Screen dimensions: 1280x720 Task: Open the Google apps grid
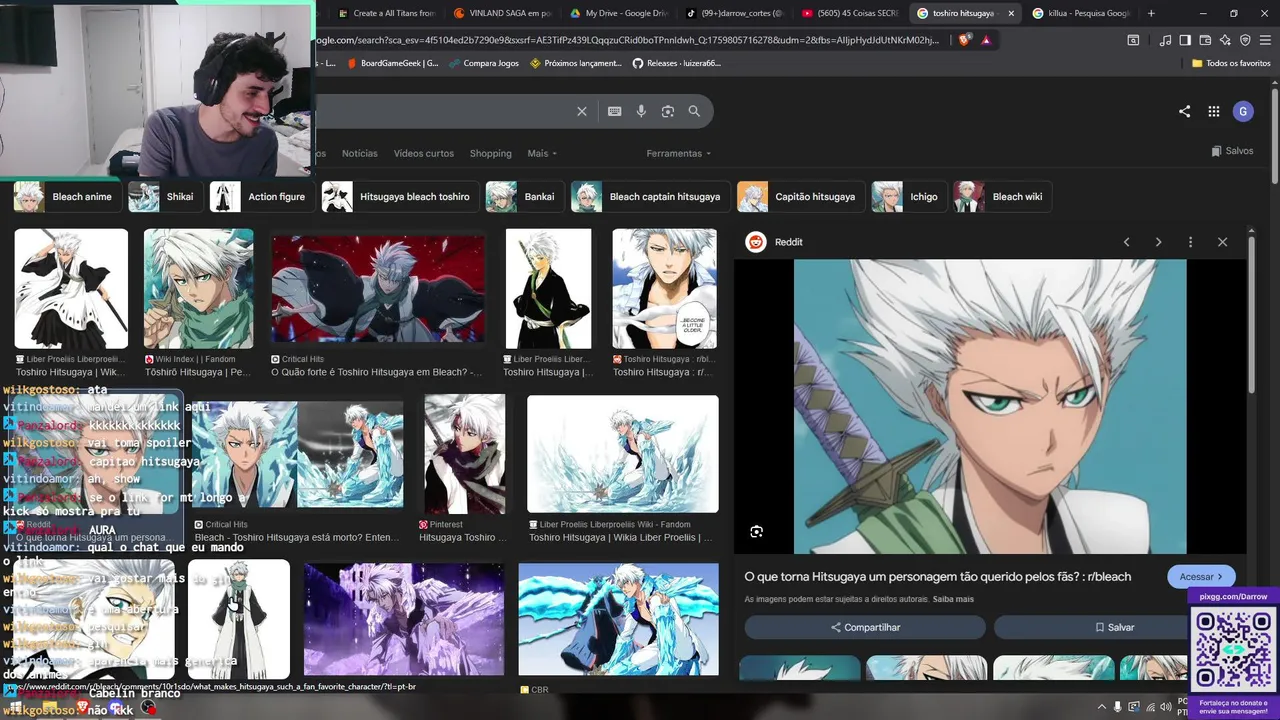(x=1214, y=111)
